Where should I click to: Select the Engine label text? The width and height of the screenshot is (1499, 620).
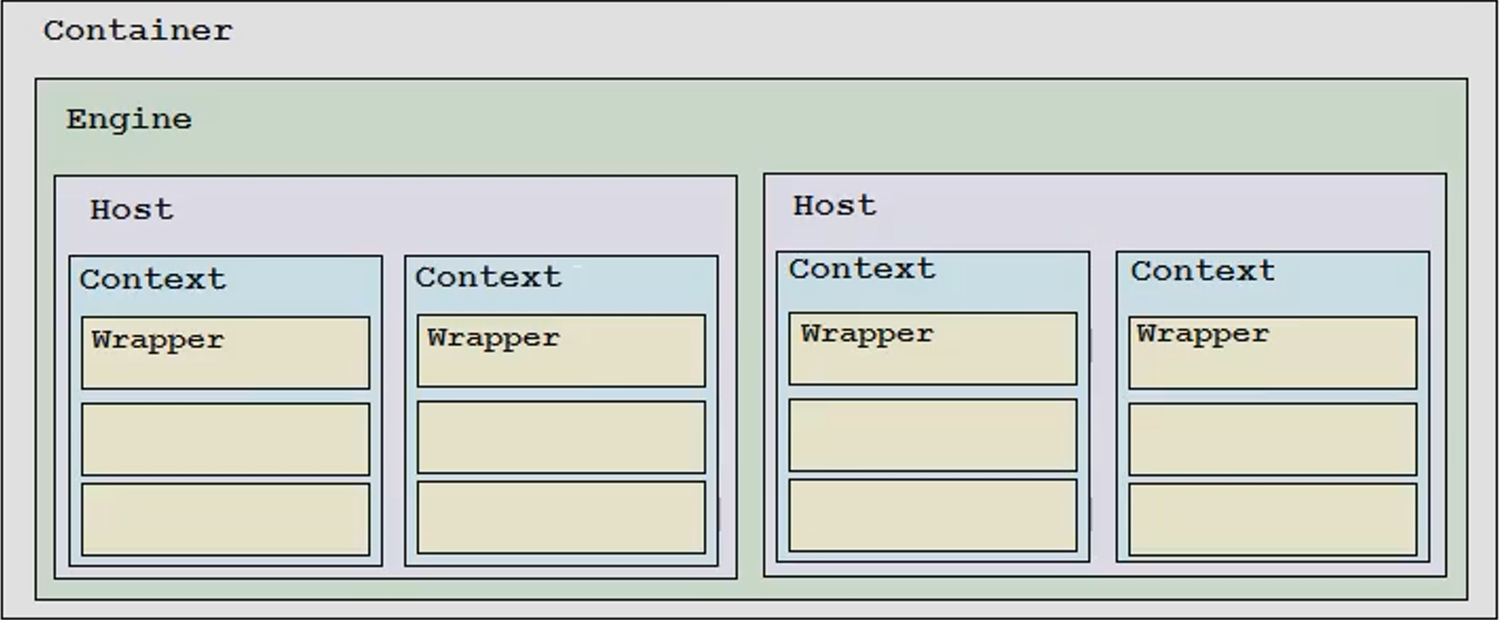point(129,120)
